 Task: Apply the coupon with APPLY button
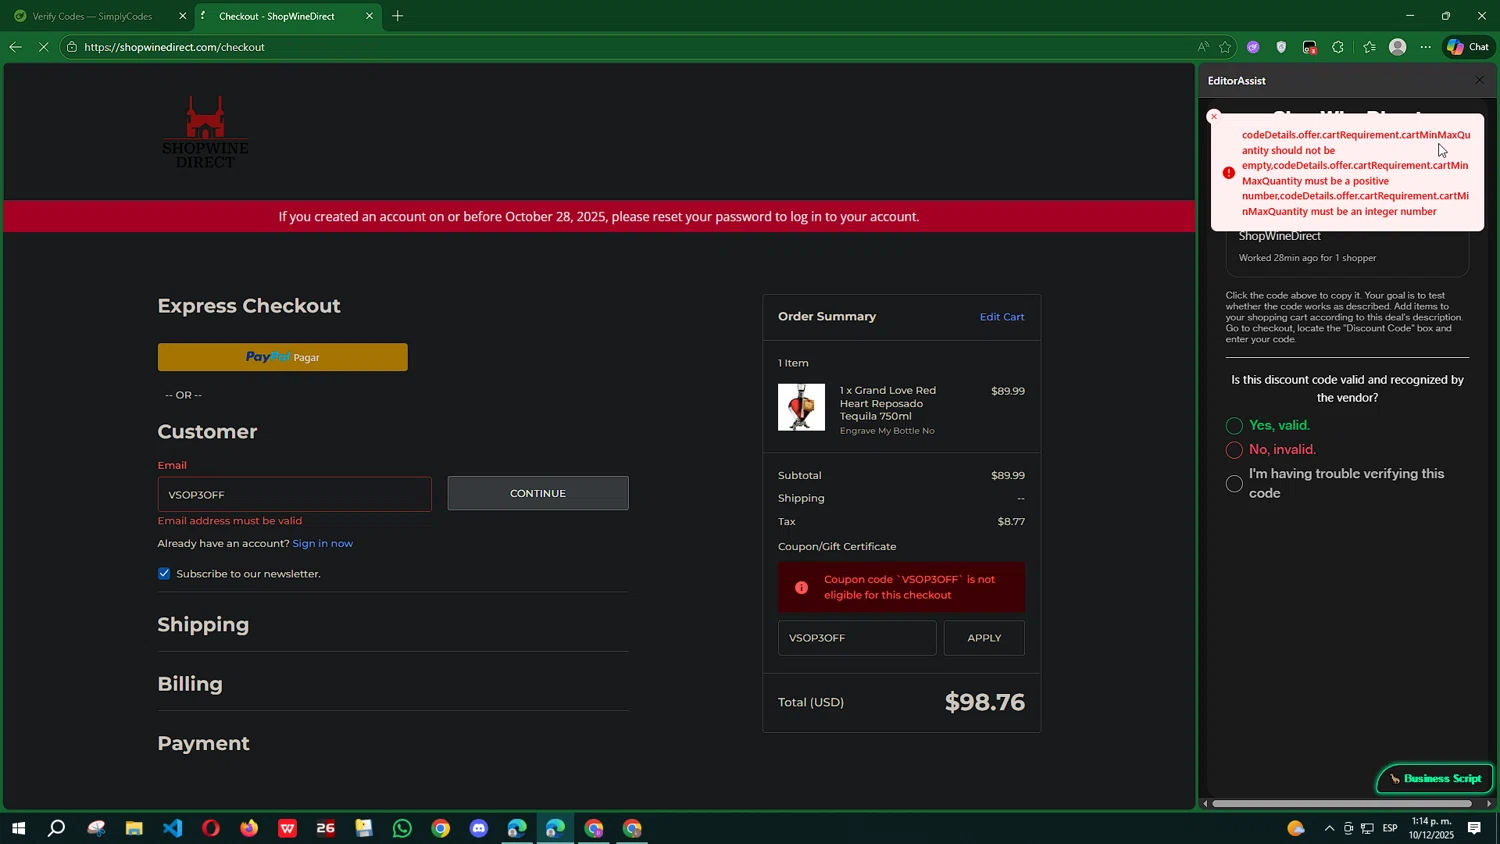click(984, 638)
